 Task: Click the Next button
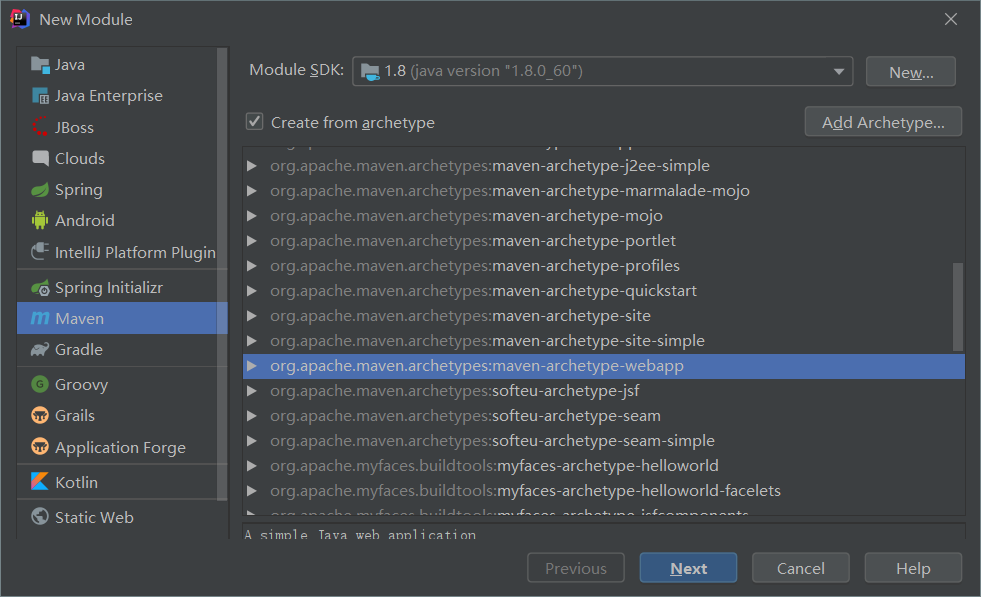point(688,568)
